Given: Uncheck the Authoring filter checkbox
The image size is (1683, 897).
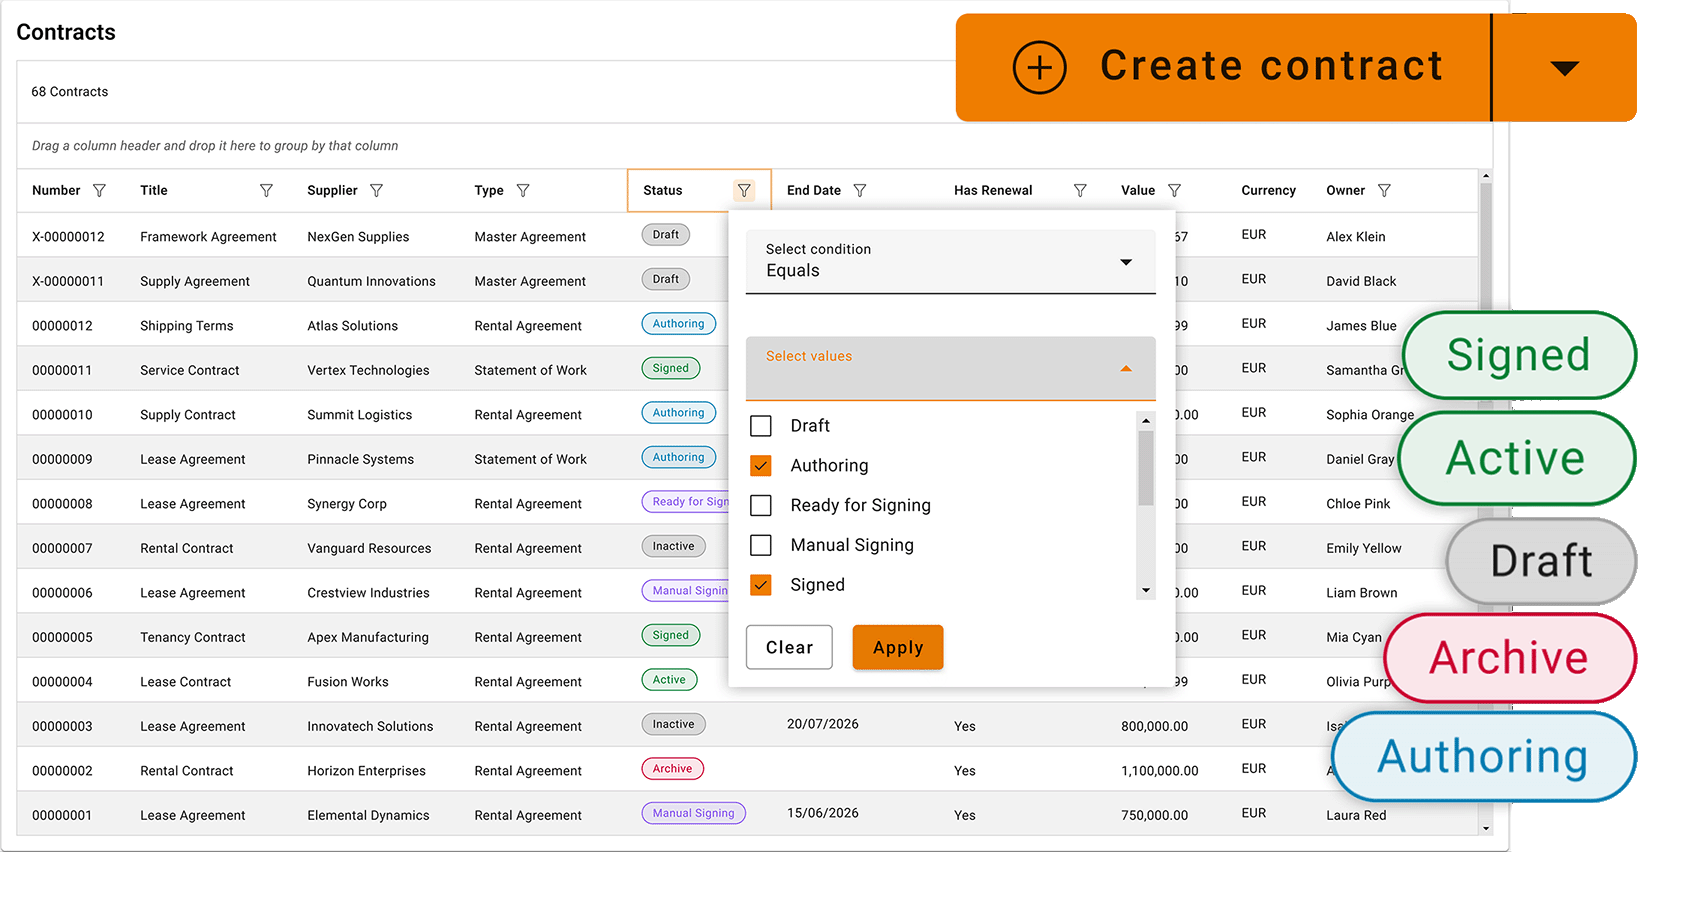Looking at the screenshot, I should tap(761, 466).
